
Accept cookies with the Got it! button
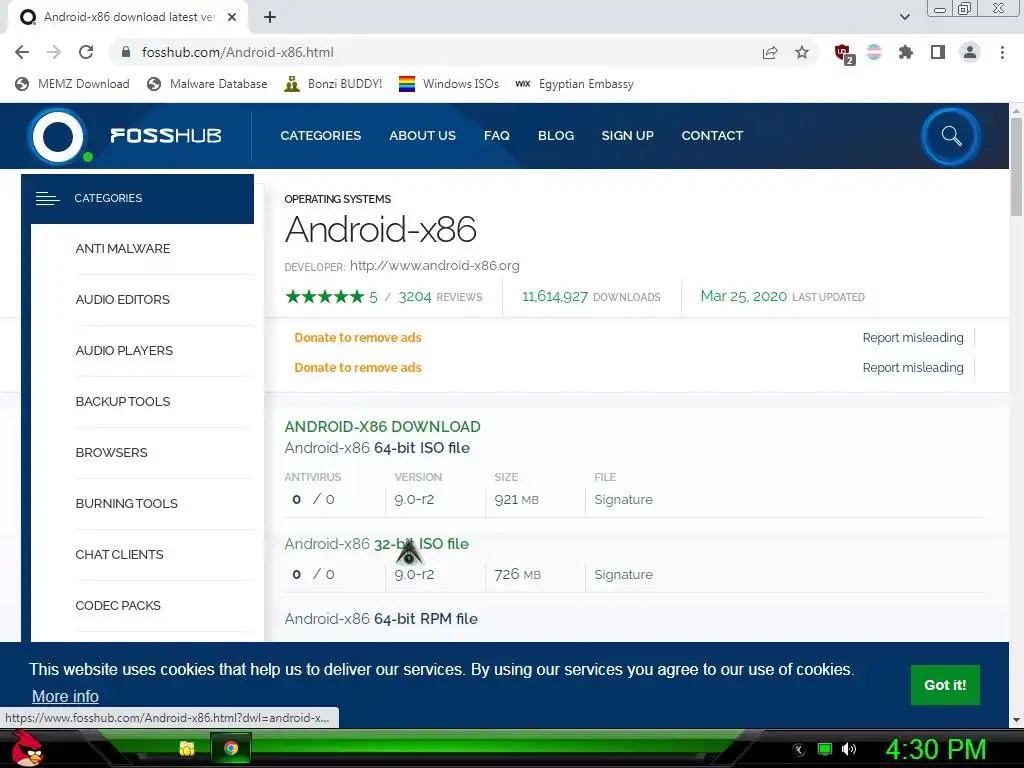point(945,685)
